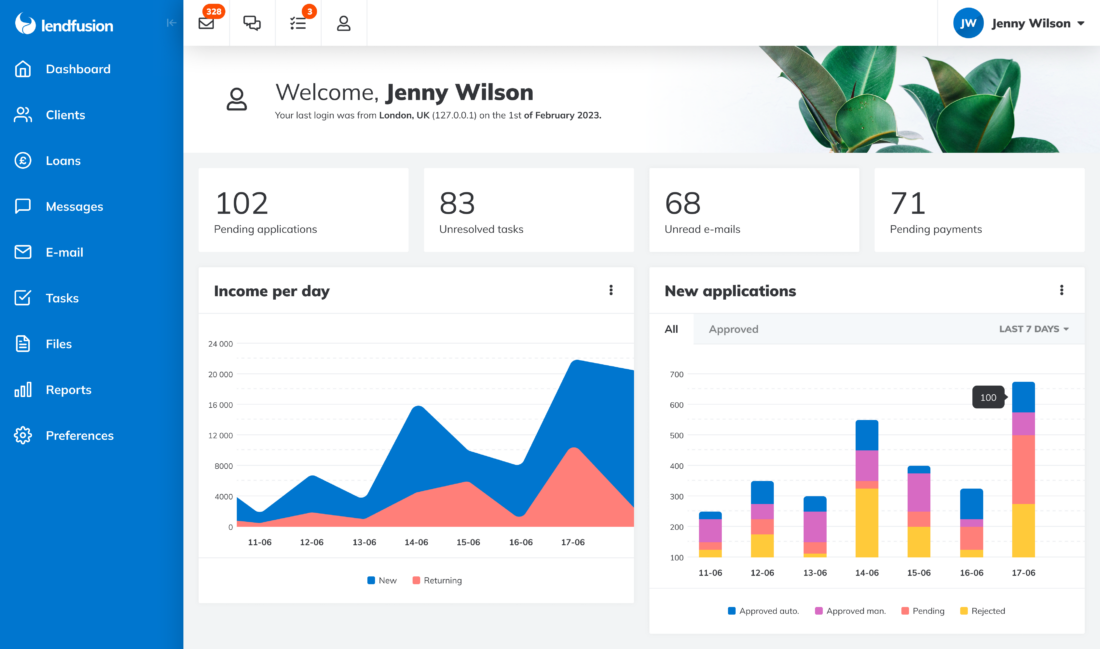Open Files via the document sidebar icon
1100x649 pixels.
tap(23, 343)
